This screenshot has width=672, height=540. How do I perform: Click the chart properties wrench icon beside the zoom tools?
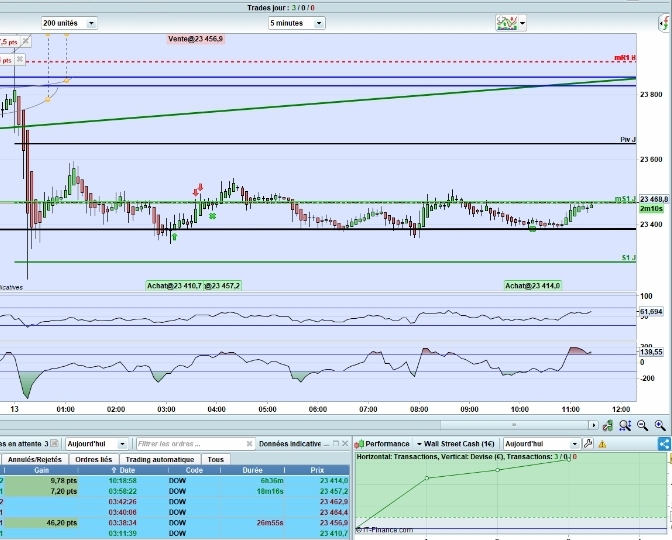point(607,425)
